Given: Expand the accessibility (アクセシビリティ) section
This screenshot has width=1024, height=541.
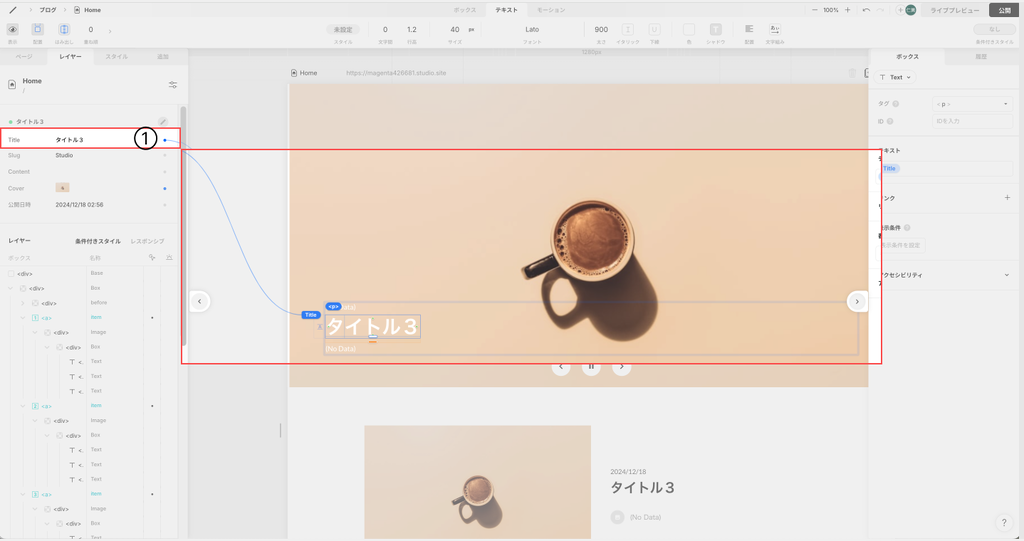Looking at the screenshot, I should [1006, 275].
